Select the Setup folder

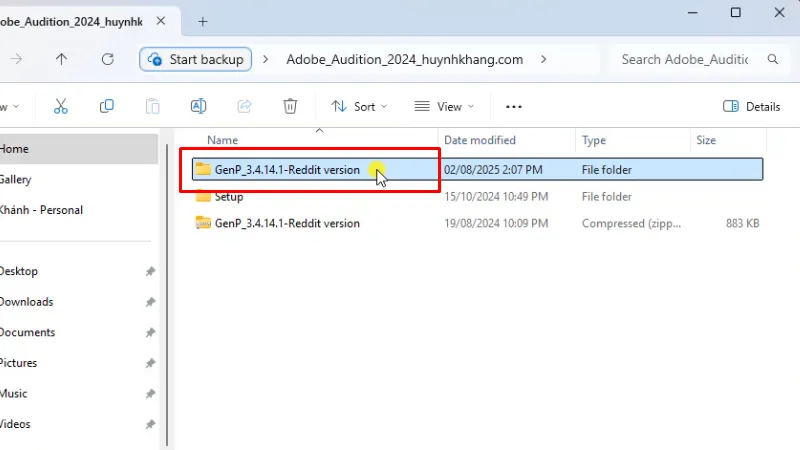click(x=228, y=197)
